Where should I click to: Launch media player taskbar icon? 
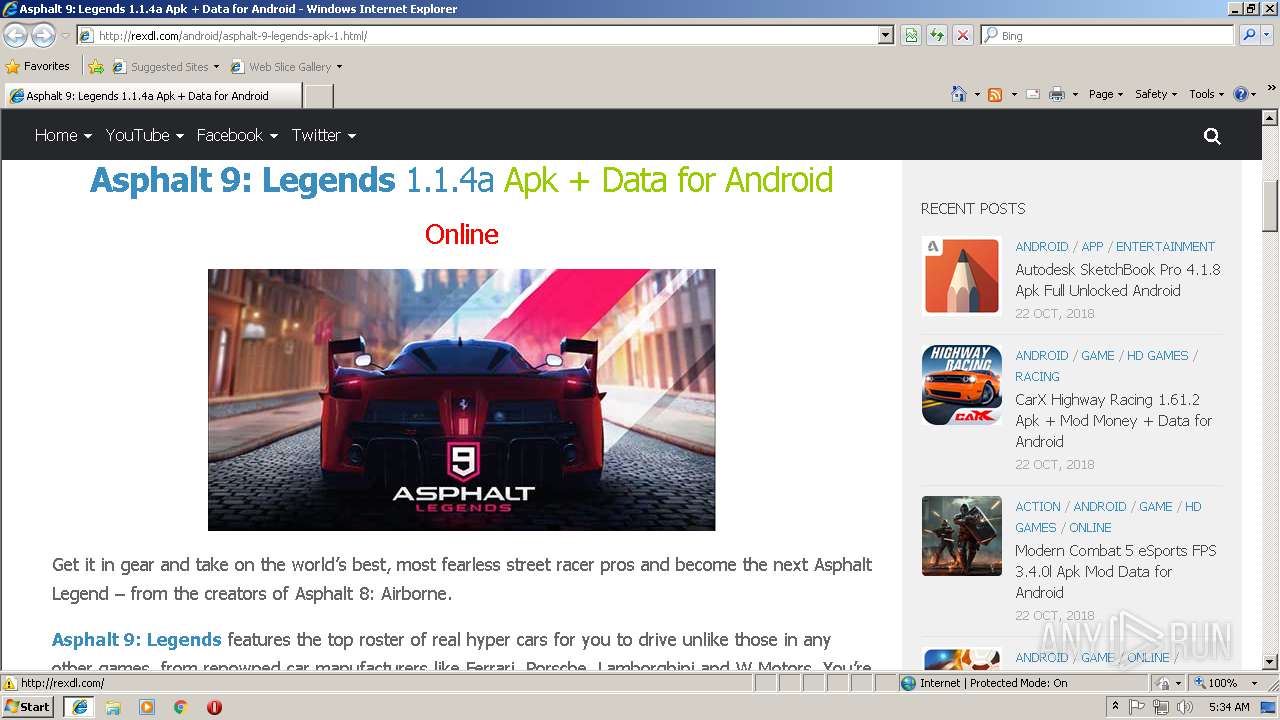coord(147,707)
